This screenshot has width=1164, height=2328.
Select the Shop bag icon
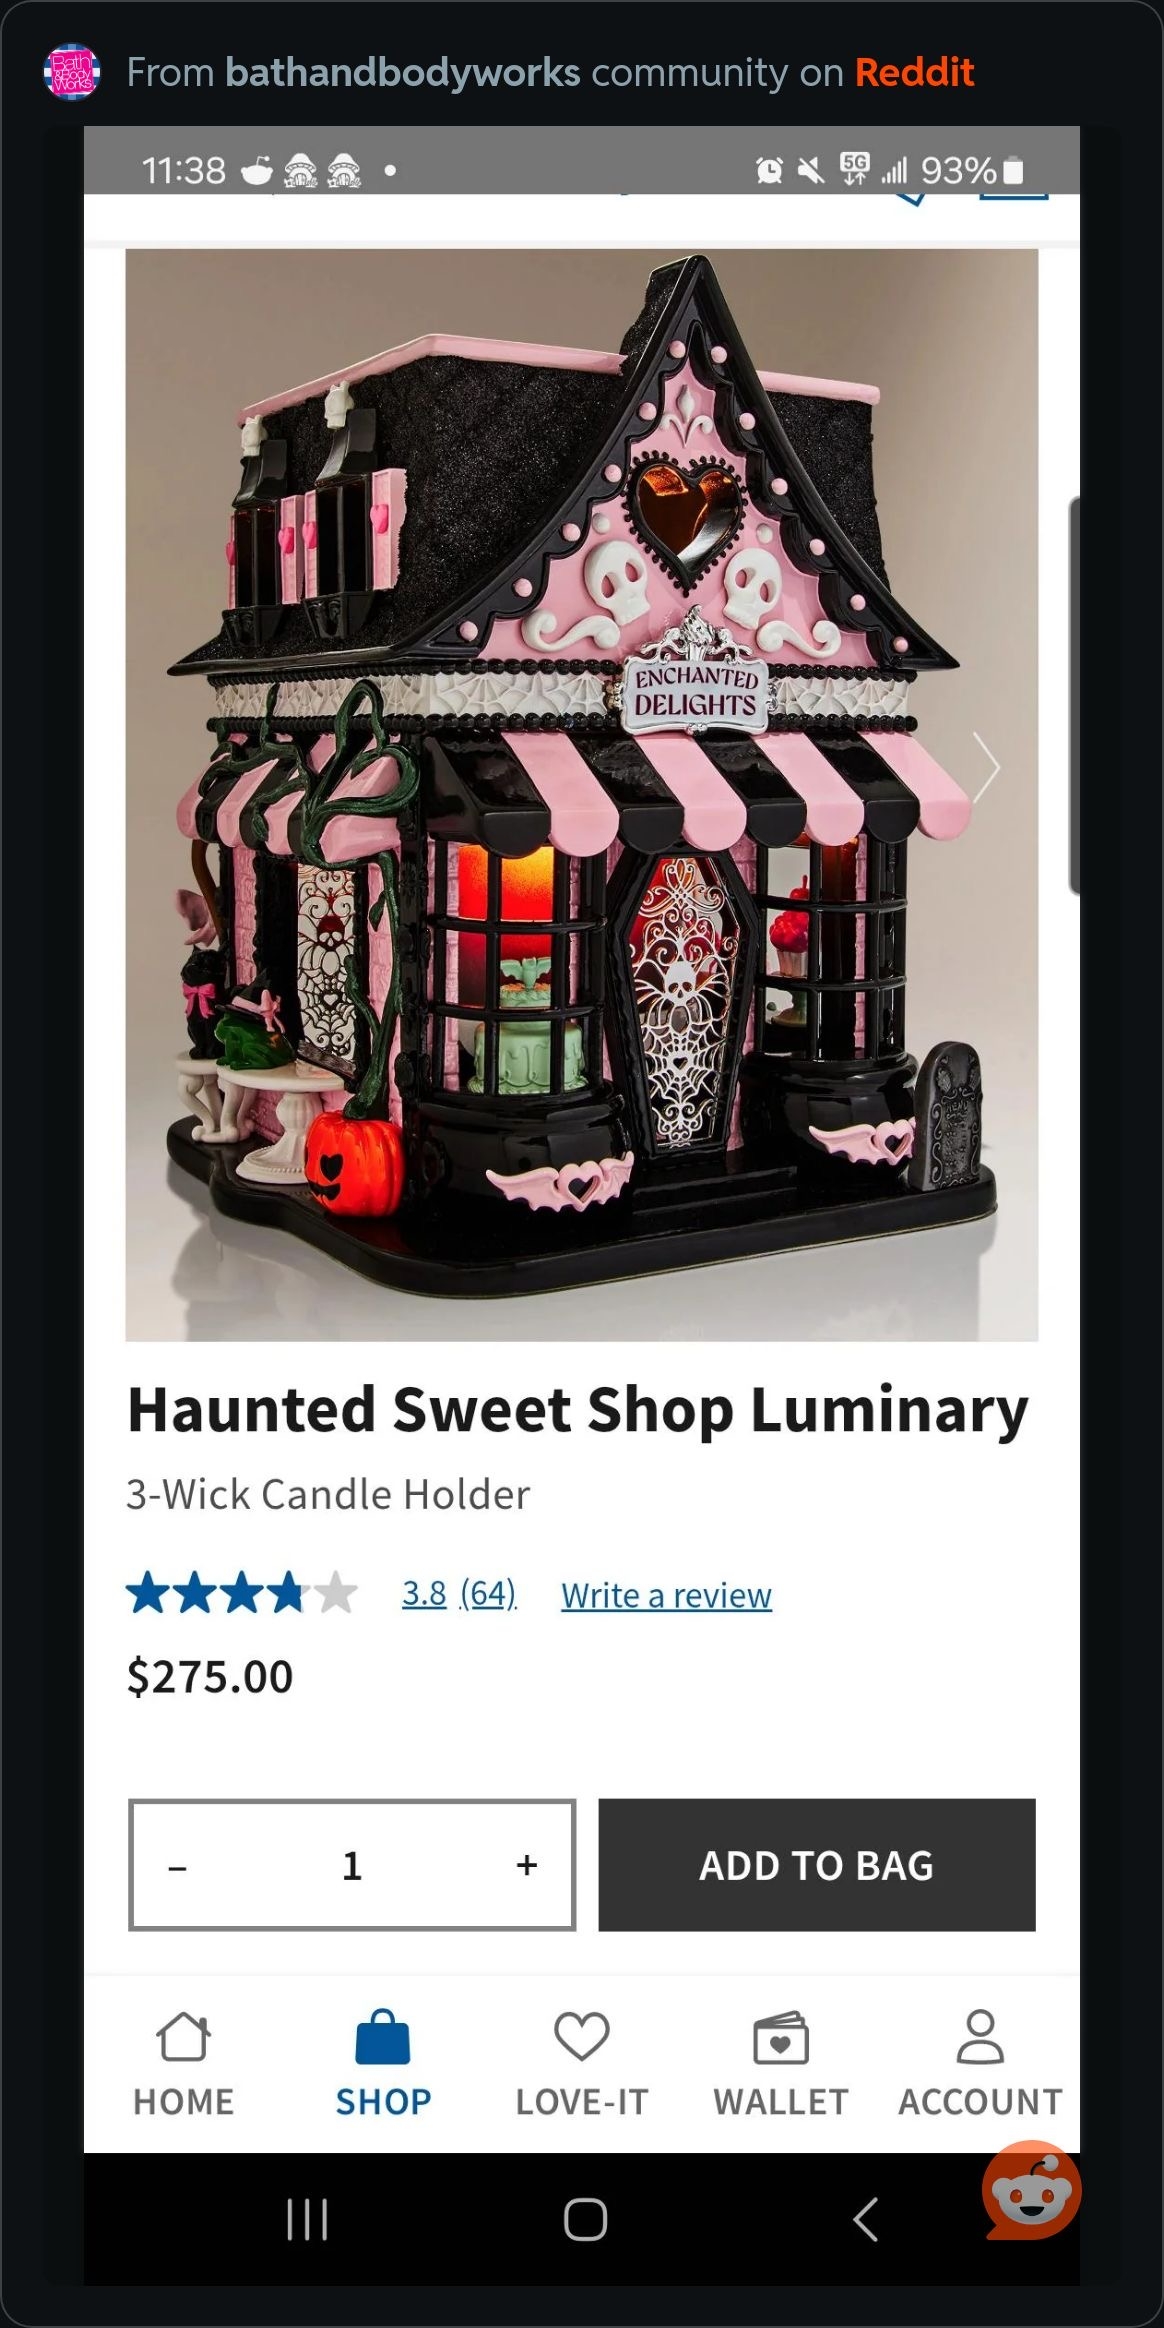383,2037
